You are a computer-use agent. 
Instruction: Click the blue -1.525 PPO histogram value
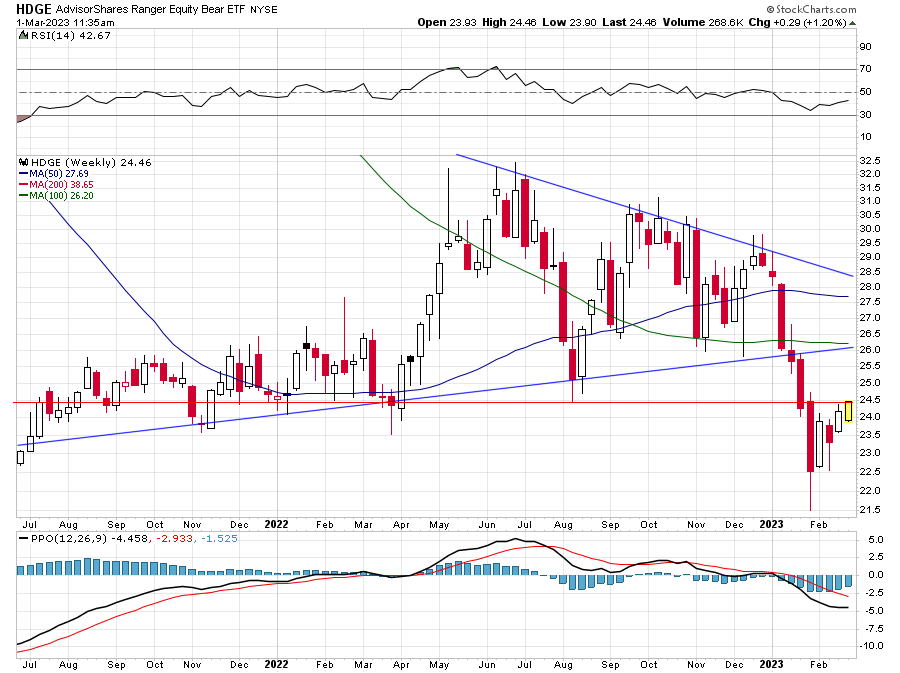coord(219,539)
